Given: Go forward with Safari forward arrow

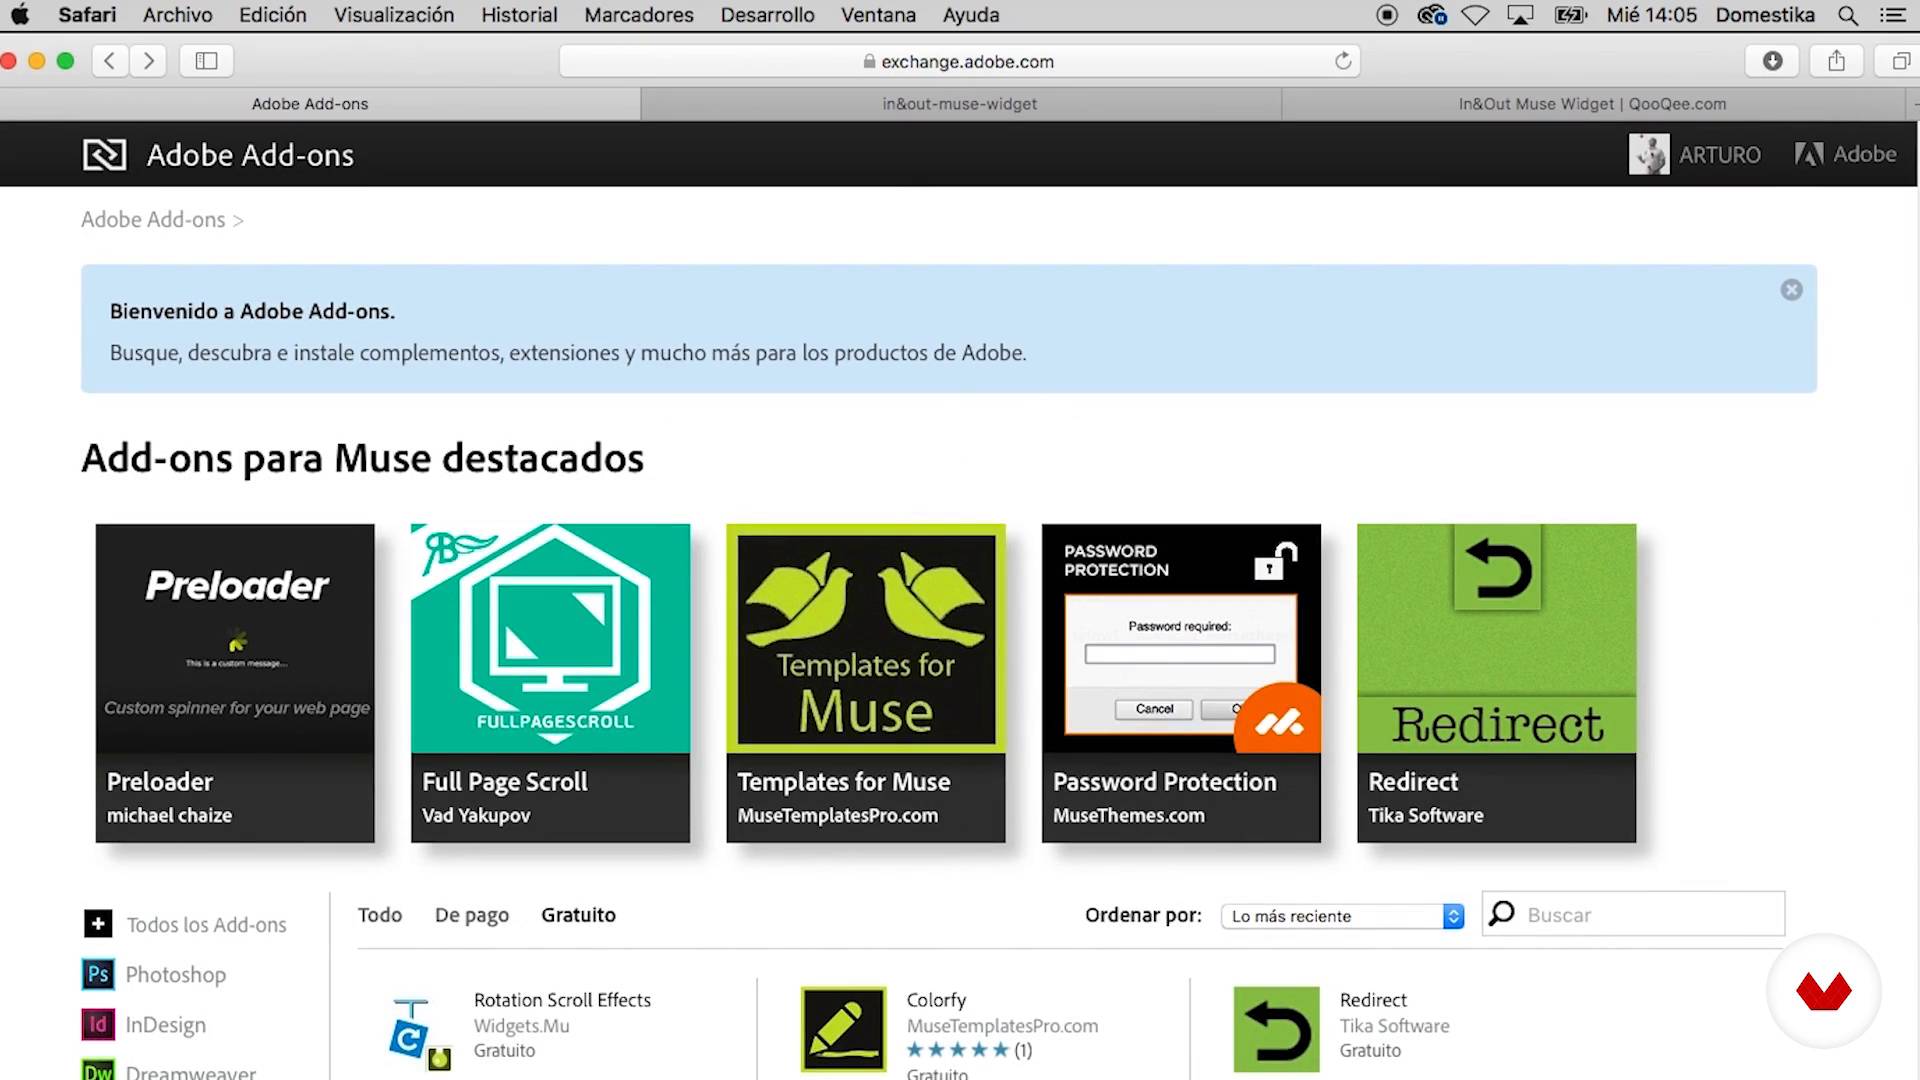Looking at the screenshot, I should (148, 61).
